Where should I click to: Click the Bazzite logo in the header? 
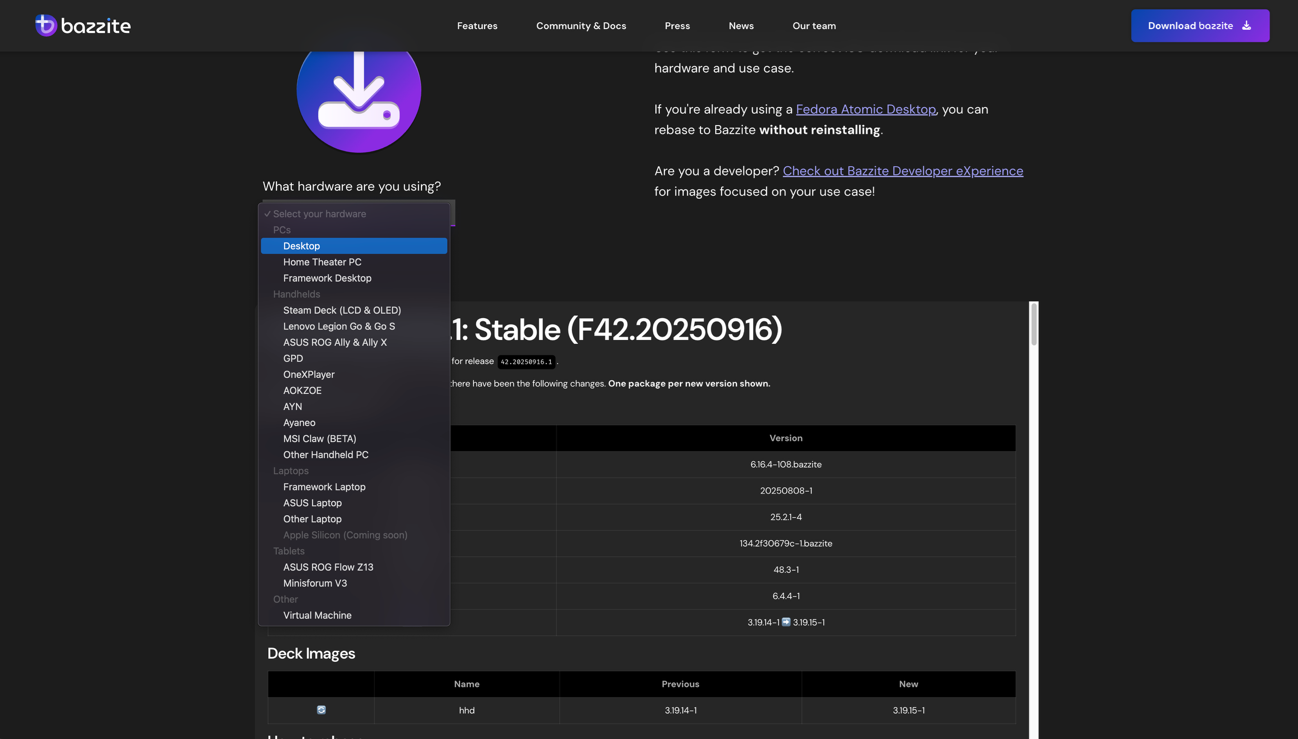click(83, 25)
